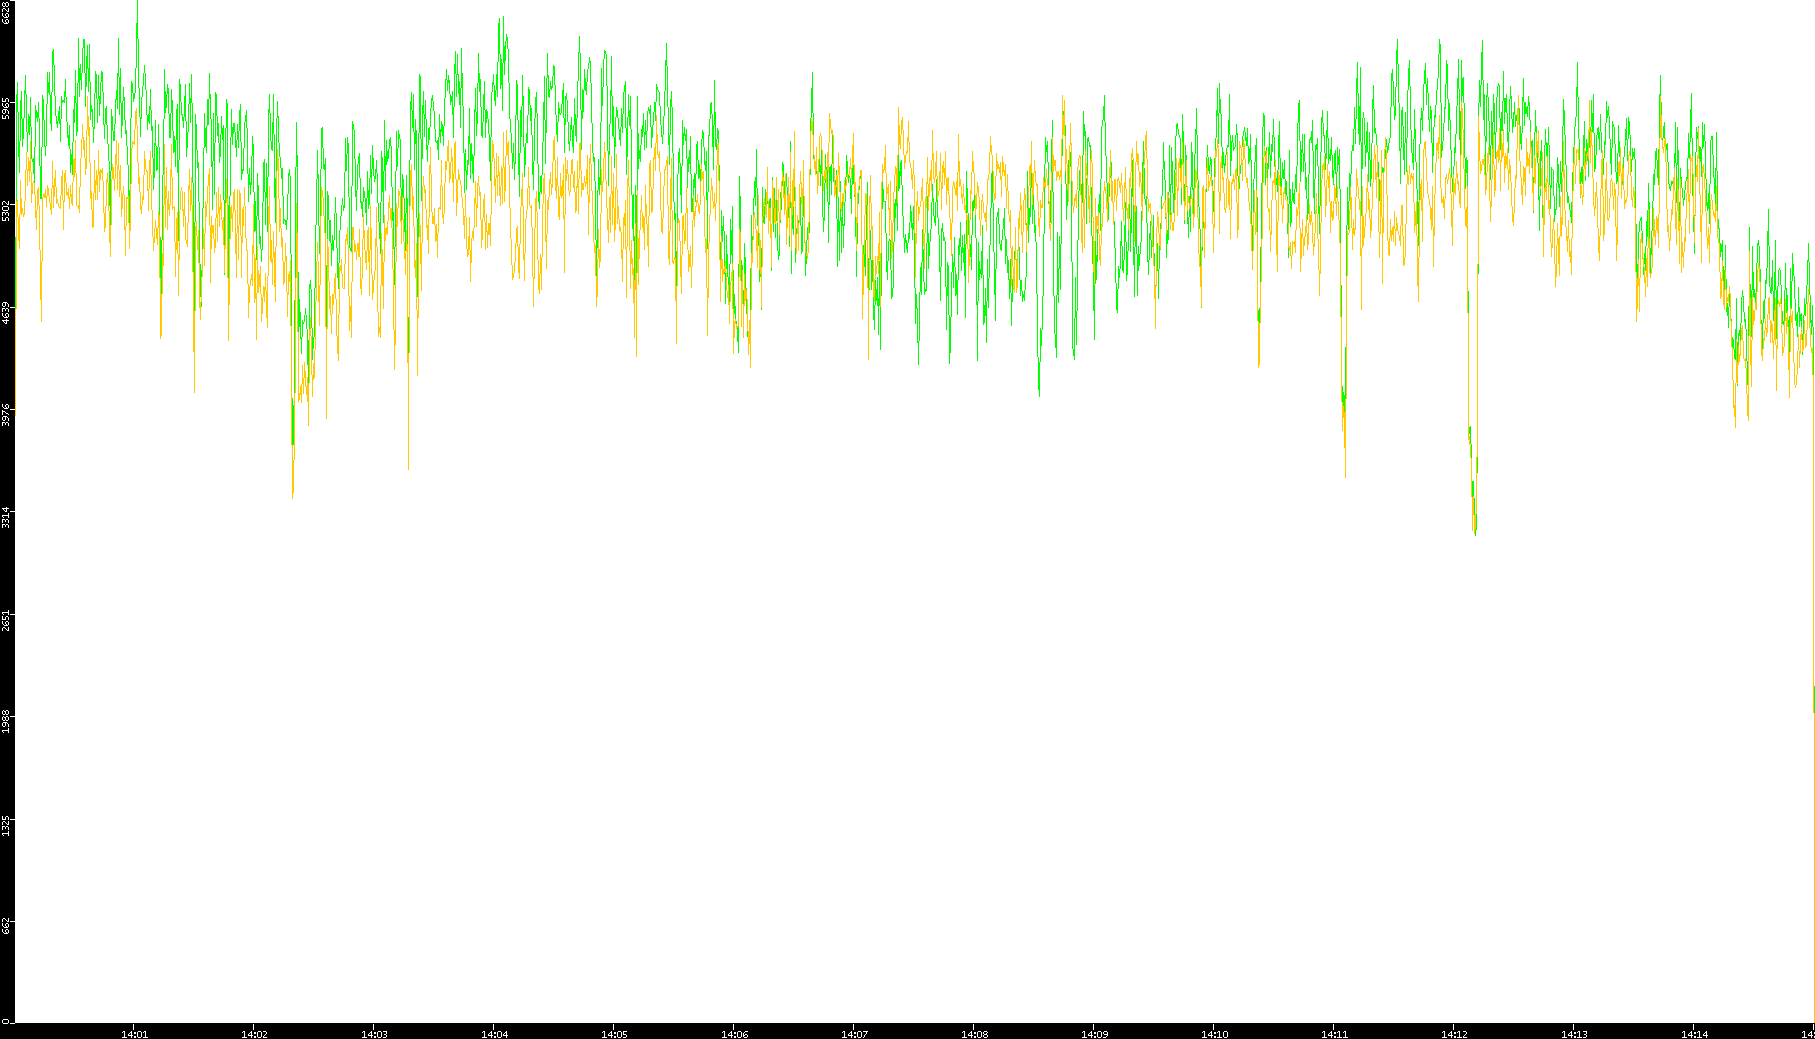The width and height of the screenshot is (1815, 1039).
Task: Click the 662 vertical axis label
Action: (x=7, y=926)
